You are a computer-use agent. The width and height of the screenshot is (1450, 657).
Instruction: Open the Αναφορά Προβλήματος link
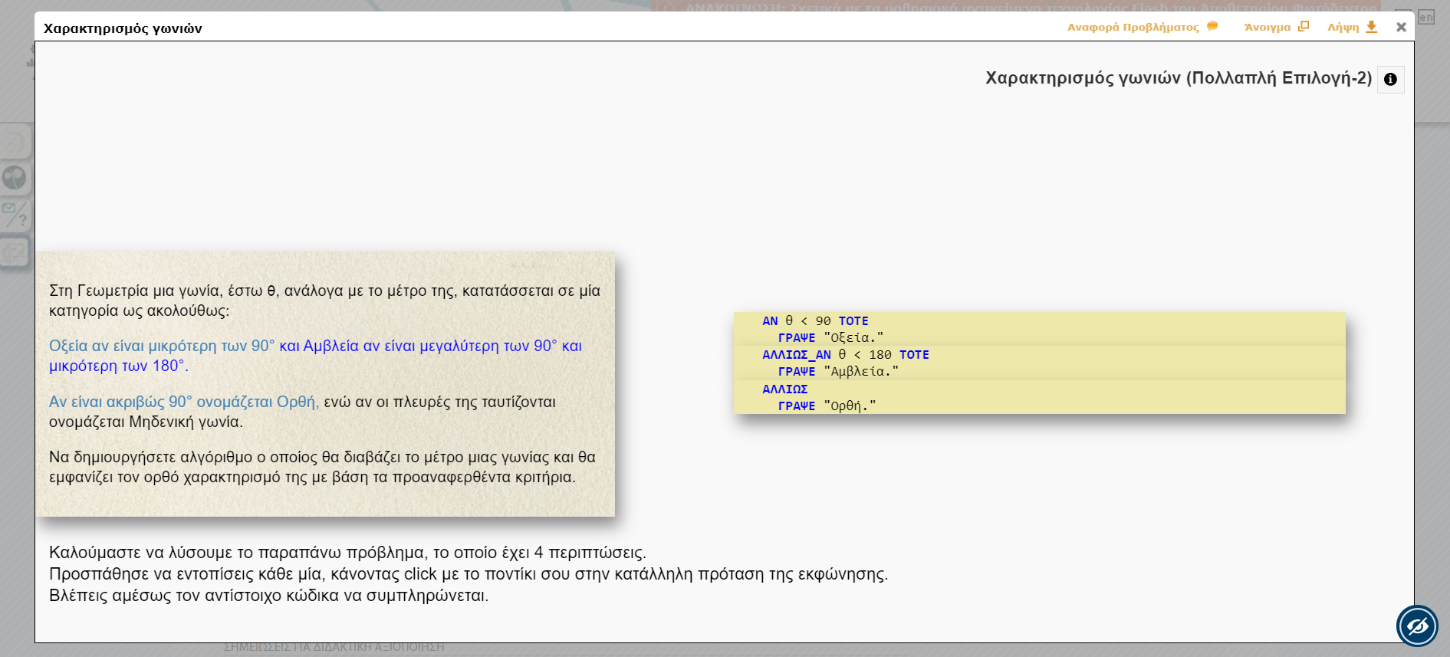point(1132,27)
